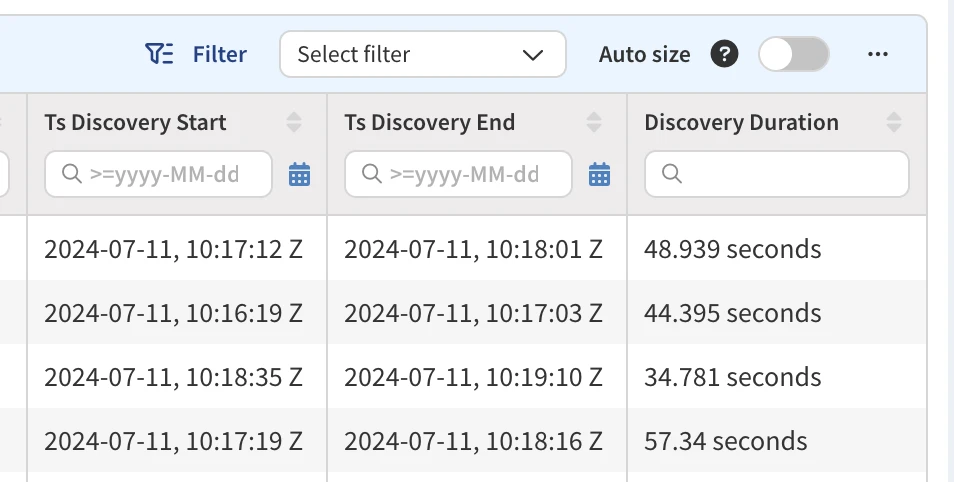Image resolution: width=954 pixels, height=482 pixels.
Task: Select start time cell 2024-07-11, 10:16:19 Z
Action: pos(173,313)
